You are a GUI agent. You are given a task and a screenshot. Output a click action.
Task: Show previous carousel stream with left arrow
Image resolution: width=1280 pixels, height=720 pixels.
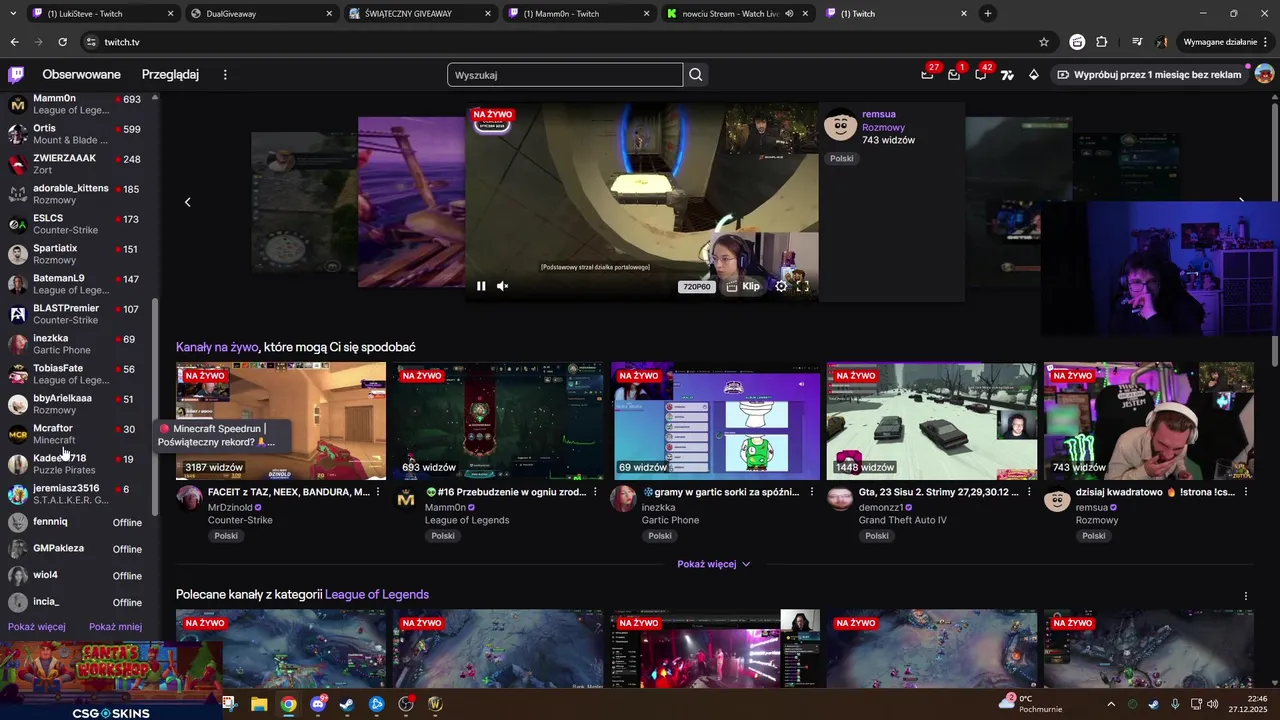point(187,202)
